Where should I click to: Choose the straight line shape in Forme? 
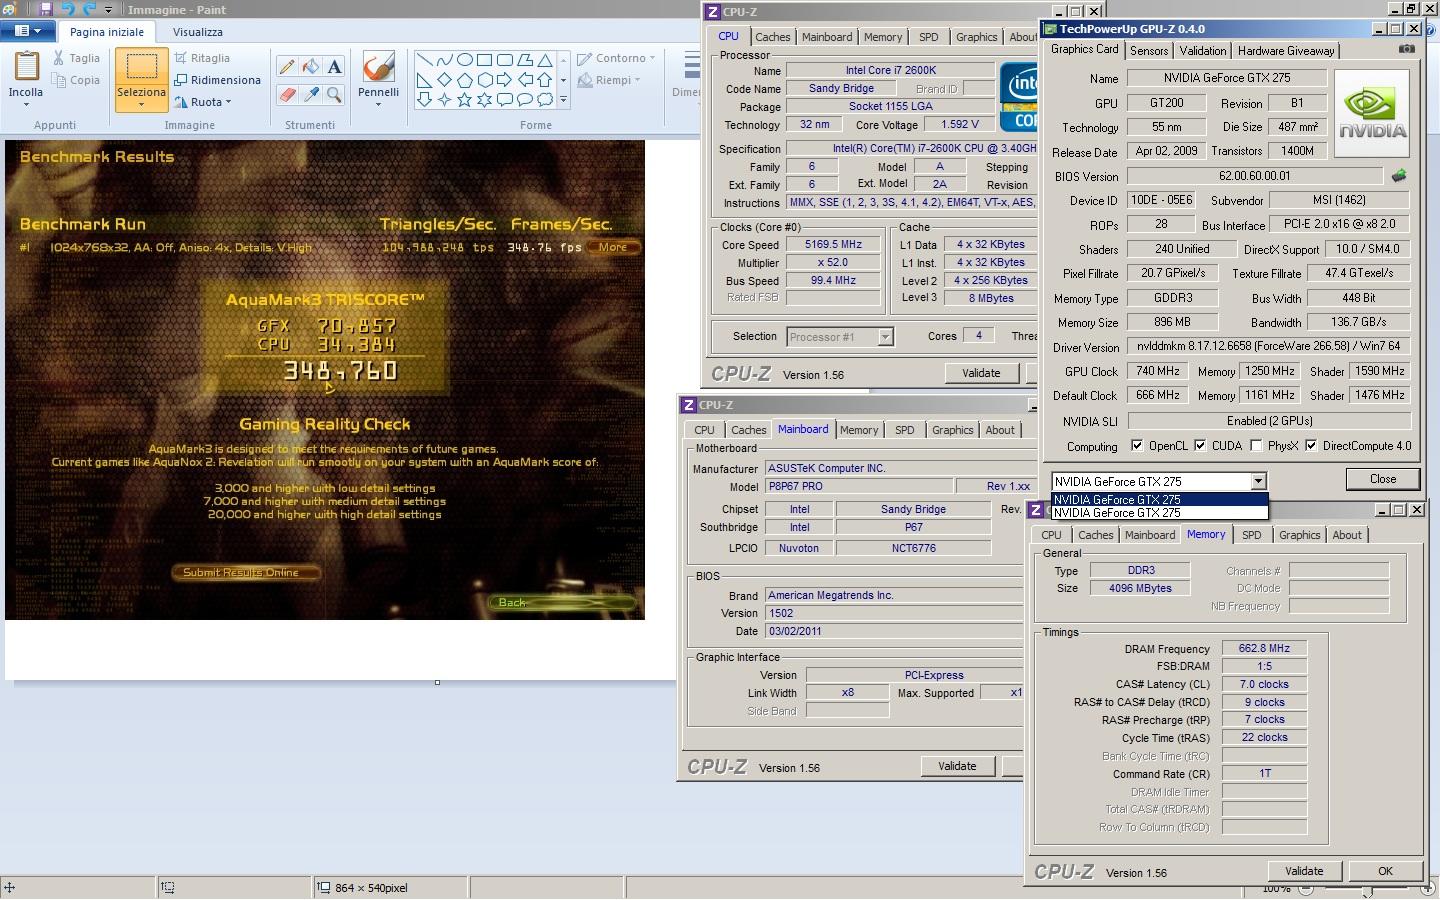[424, 60]
